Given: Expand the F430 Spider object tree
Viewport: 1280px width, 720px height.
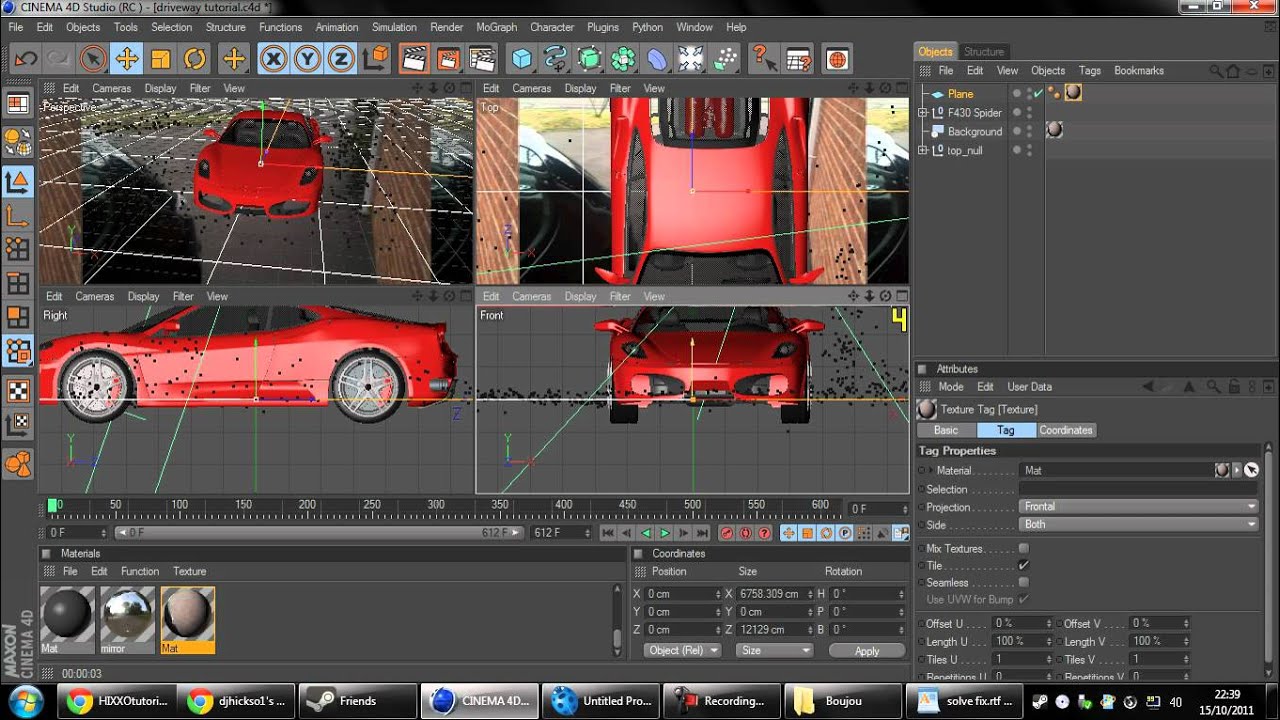Looking at the screenshot, I should [923, 113].
